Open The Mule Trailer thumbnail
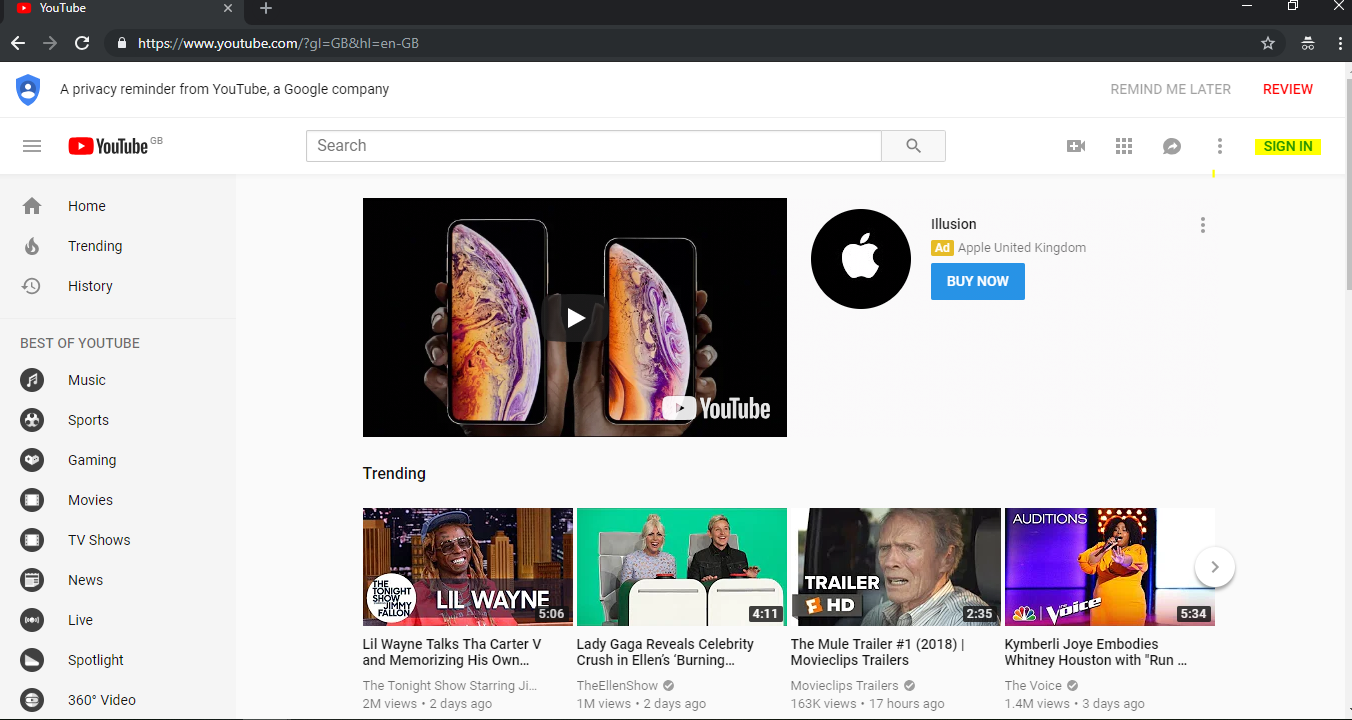The image size is (1352, 720). coord(896,567)
